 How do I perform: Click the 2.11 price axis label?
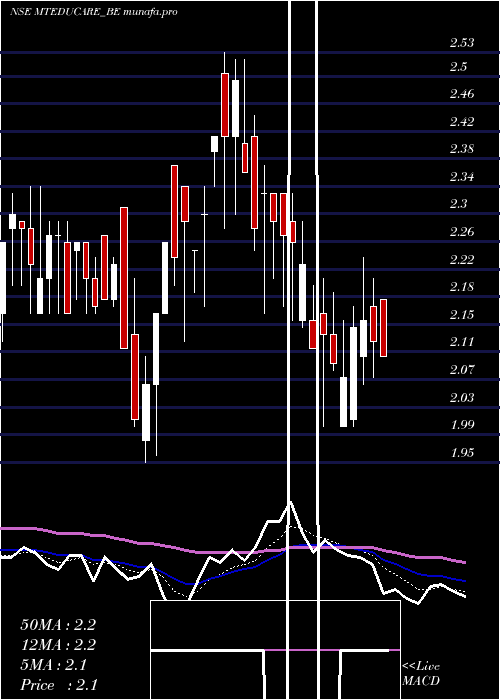click(462, 342)
